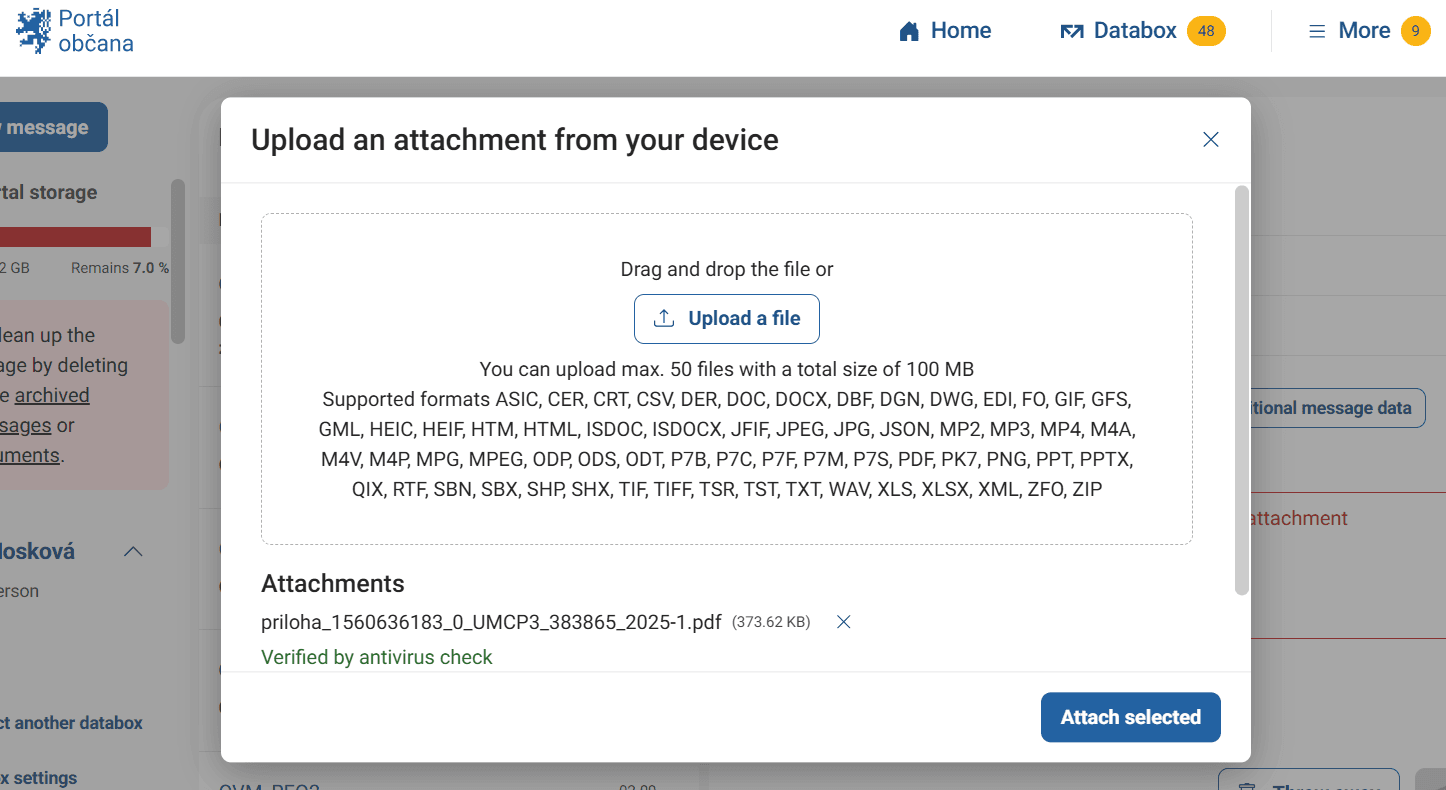Viewport: 1446px width, 790px height.
Task: Click the Portál občana lion logo
Action: coord(33,31)
